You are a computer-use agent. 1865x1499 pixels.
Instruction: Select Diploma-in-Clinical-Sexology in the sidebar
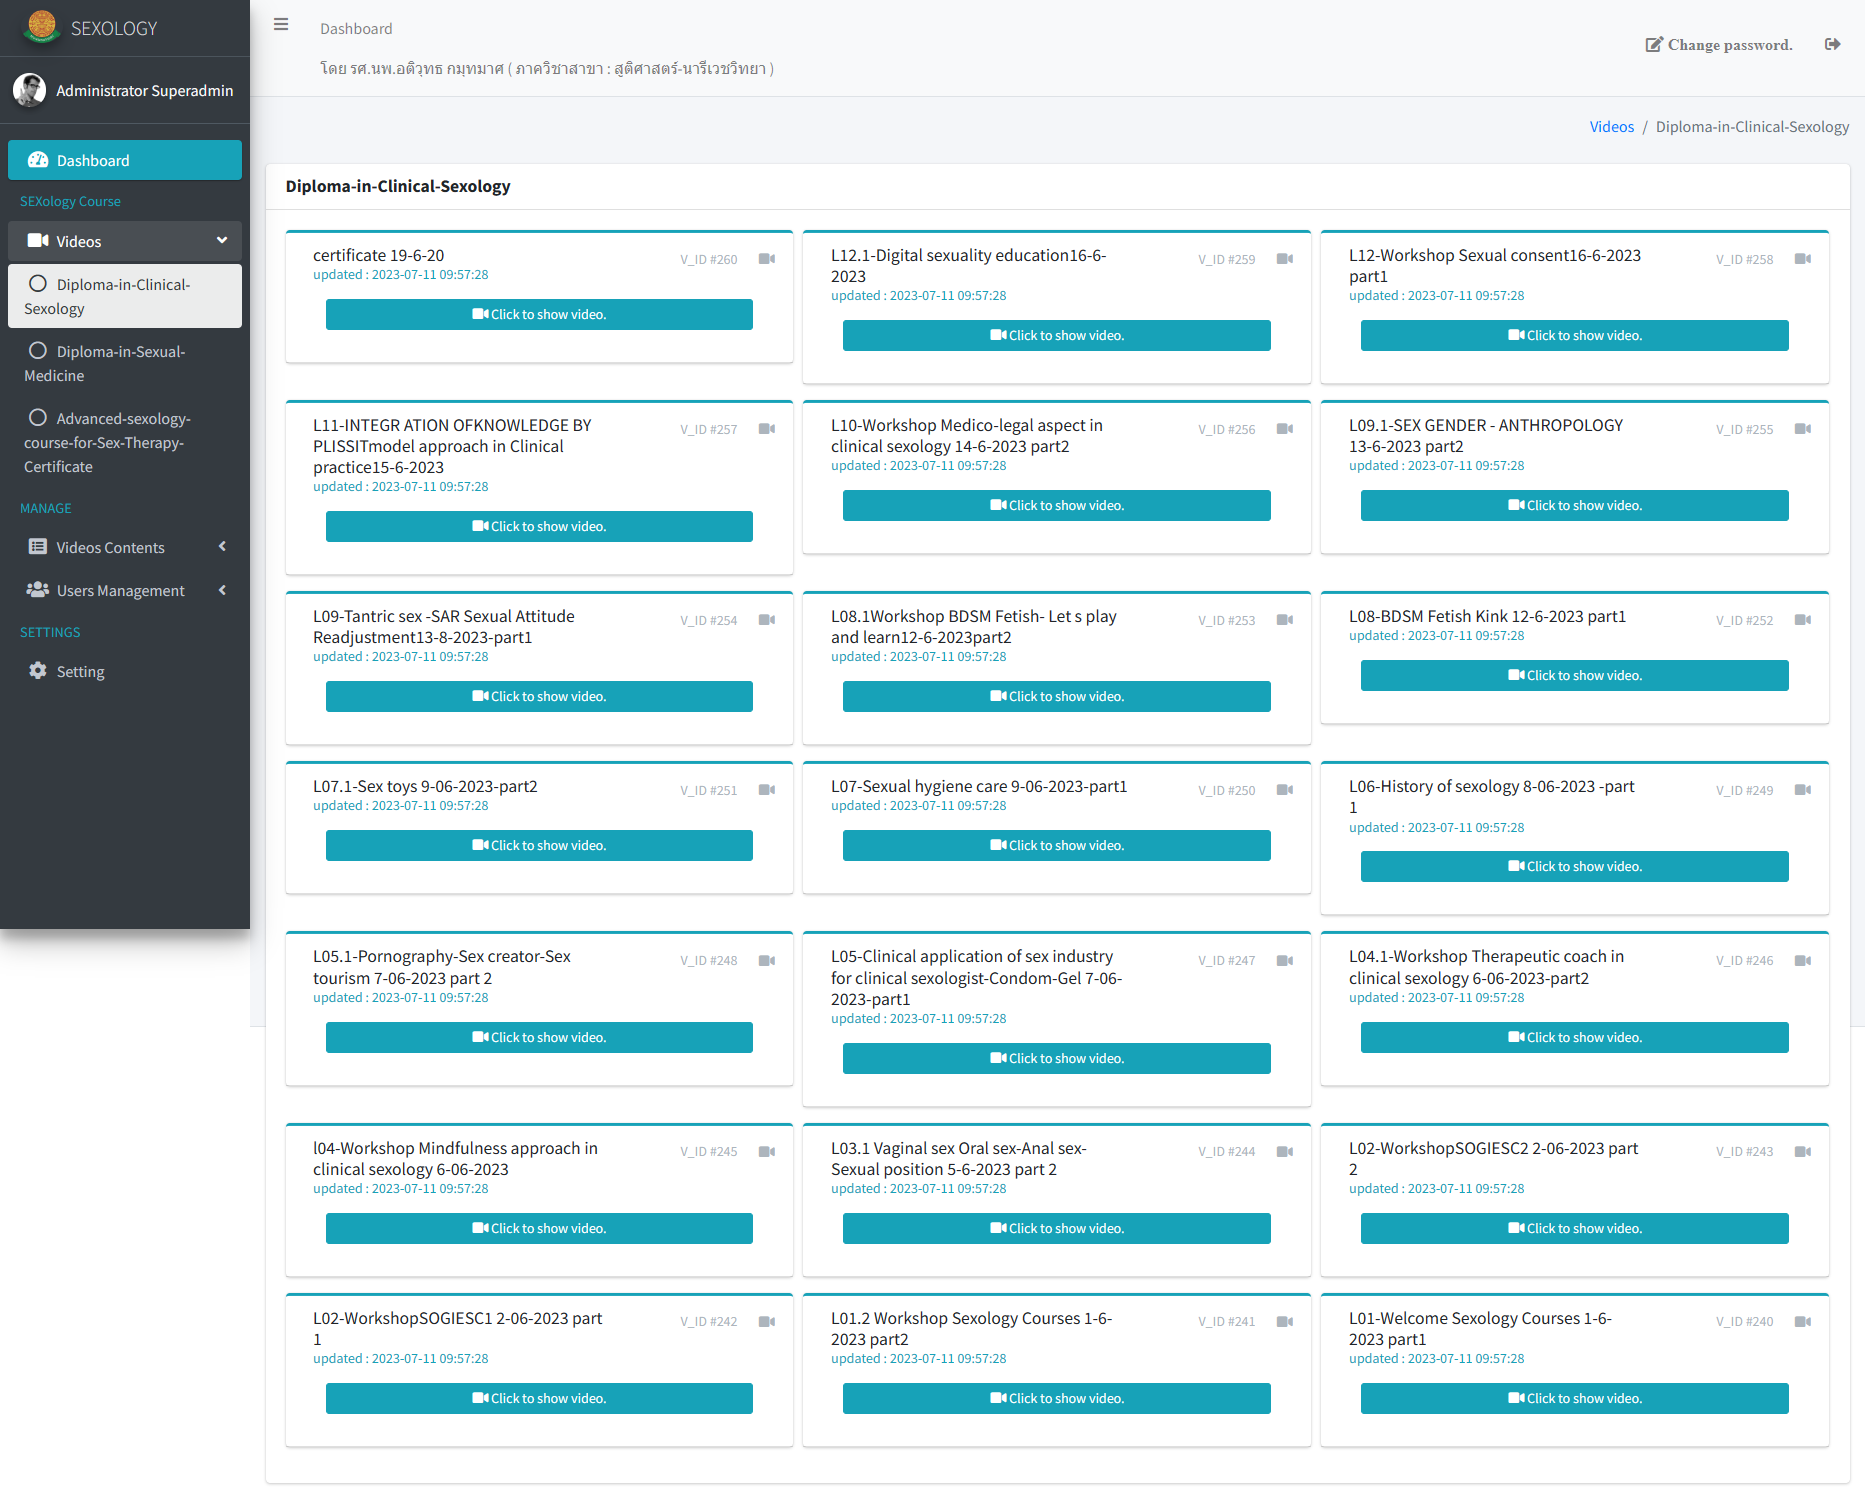point(125,296)
